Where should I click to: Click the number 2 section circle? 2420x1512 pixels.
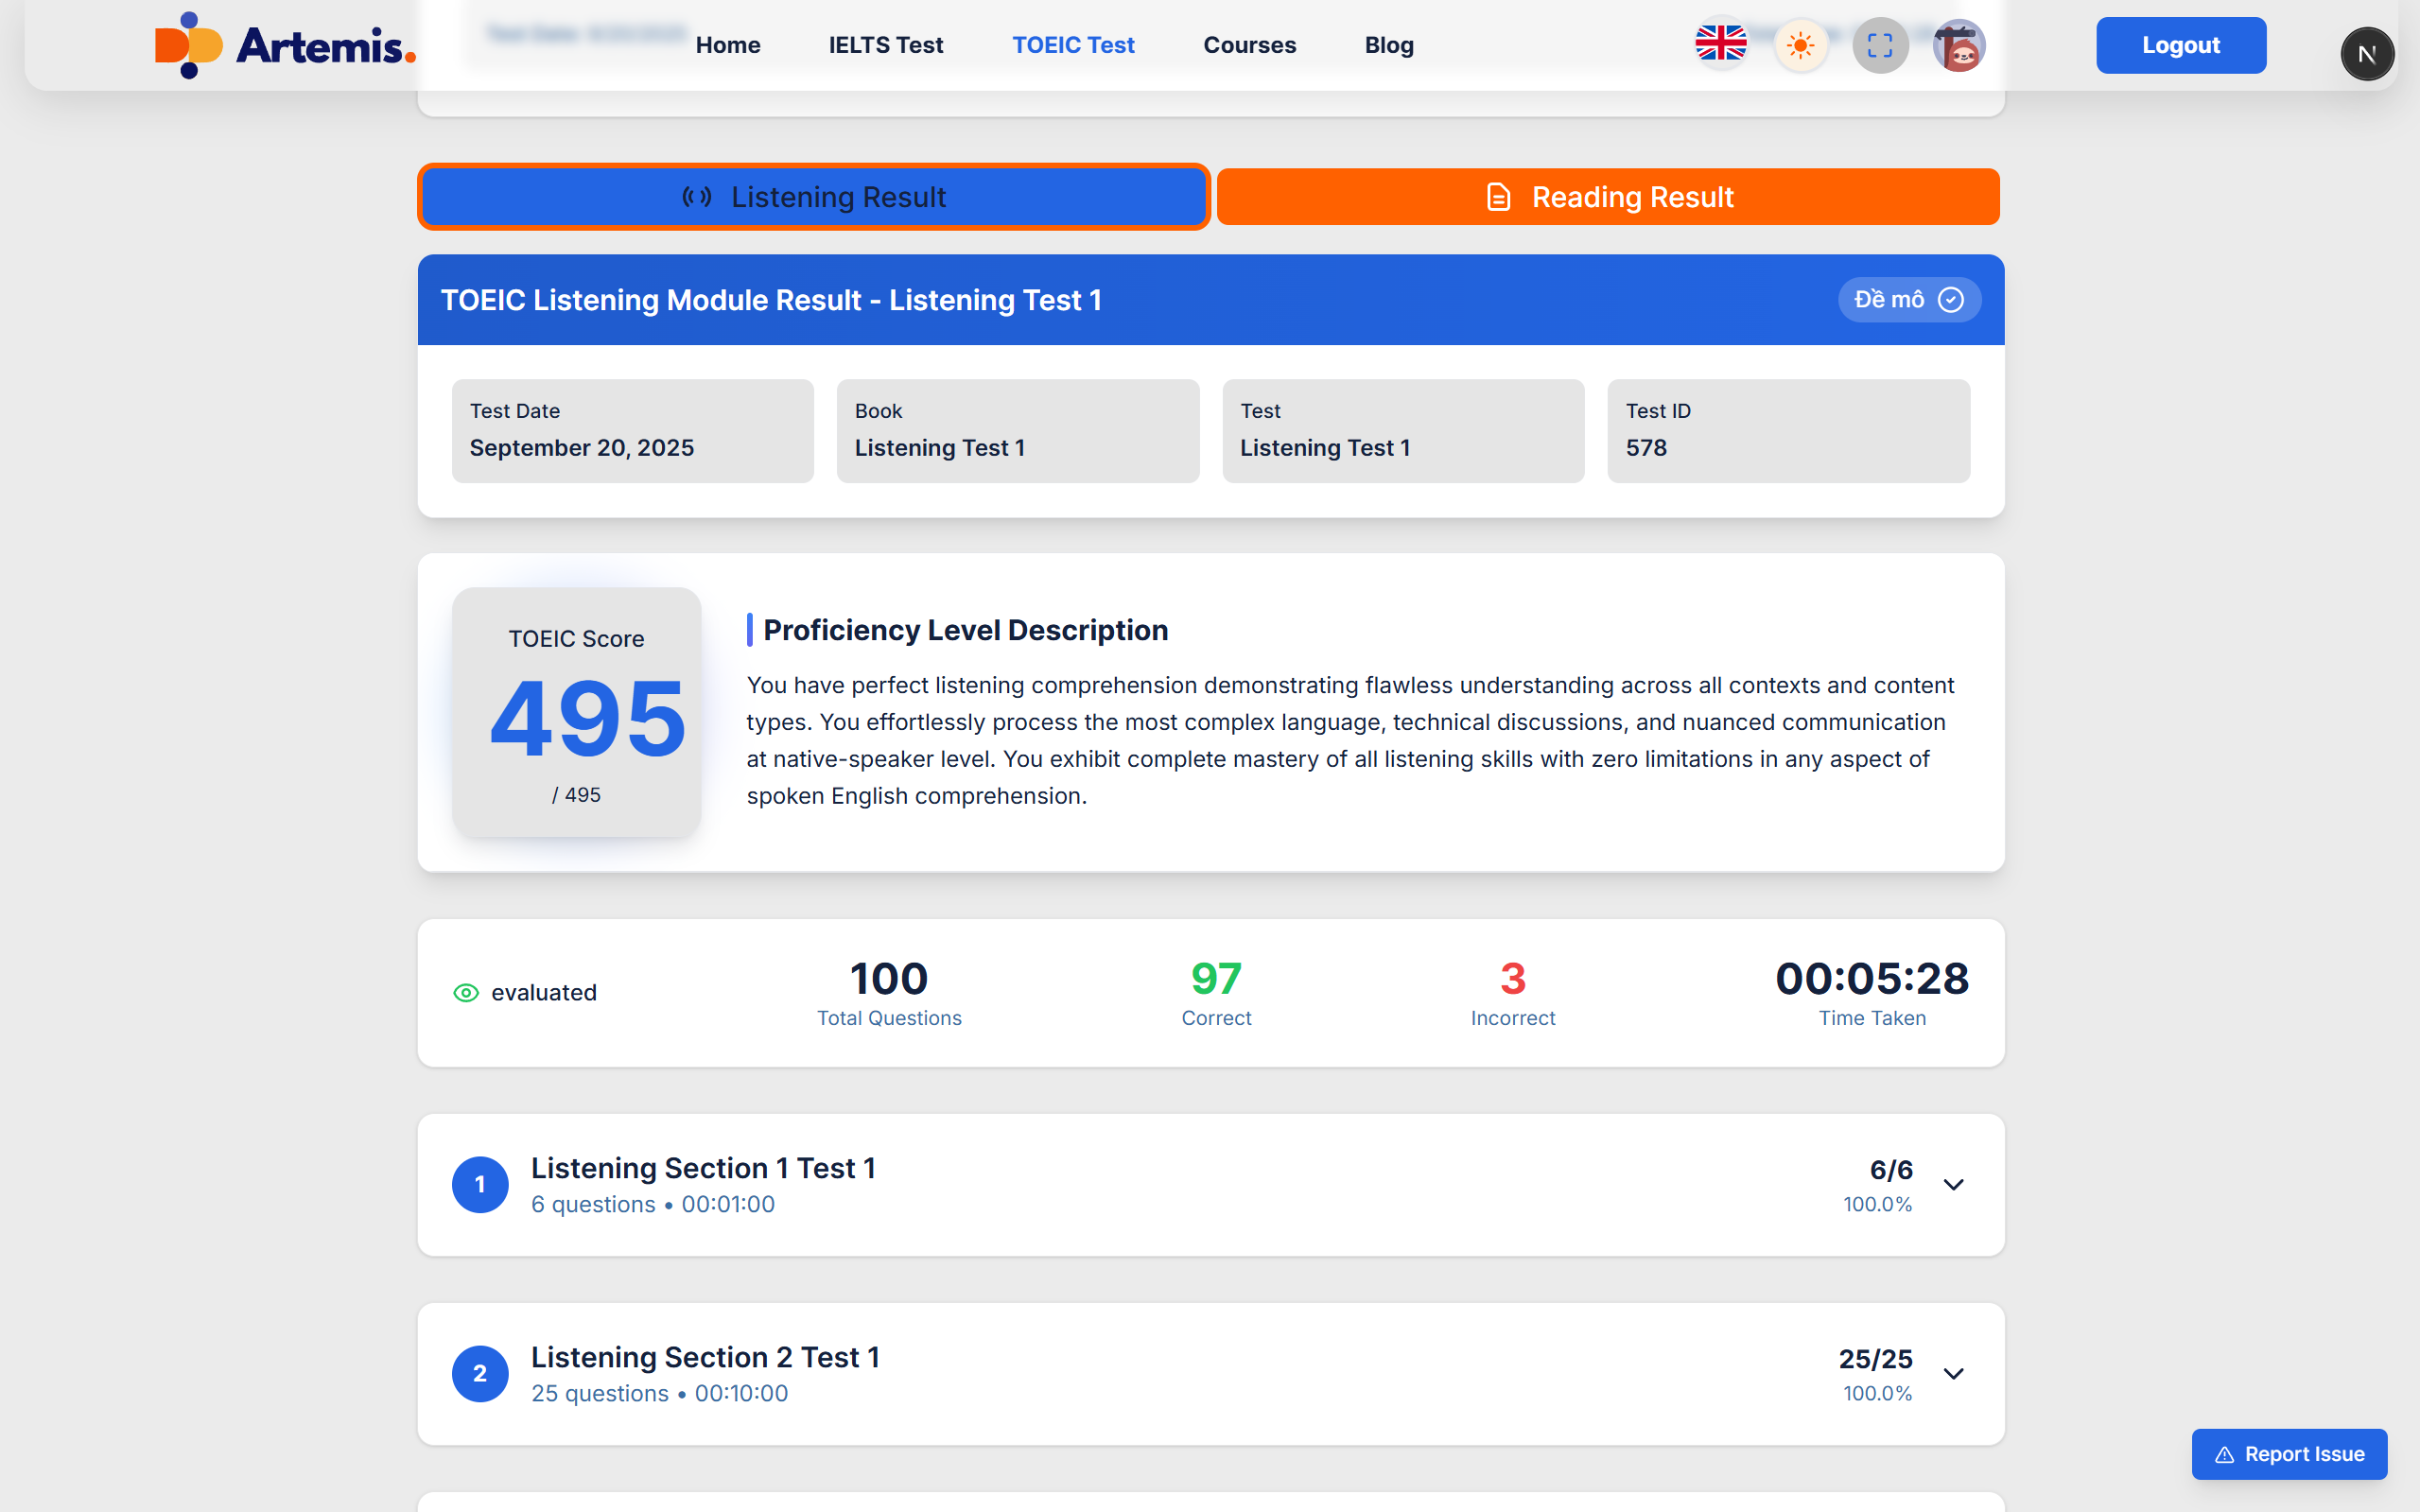tap(480, 1374)
